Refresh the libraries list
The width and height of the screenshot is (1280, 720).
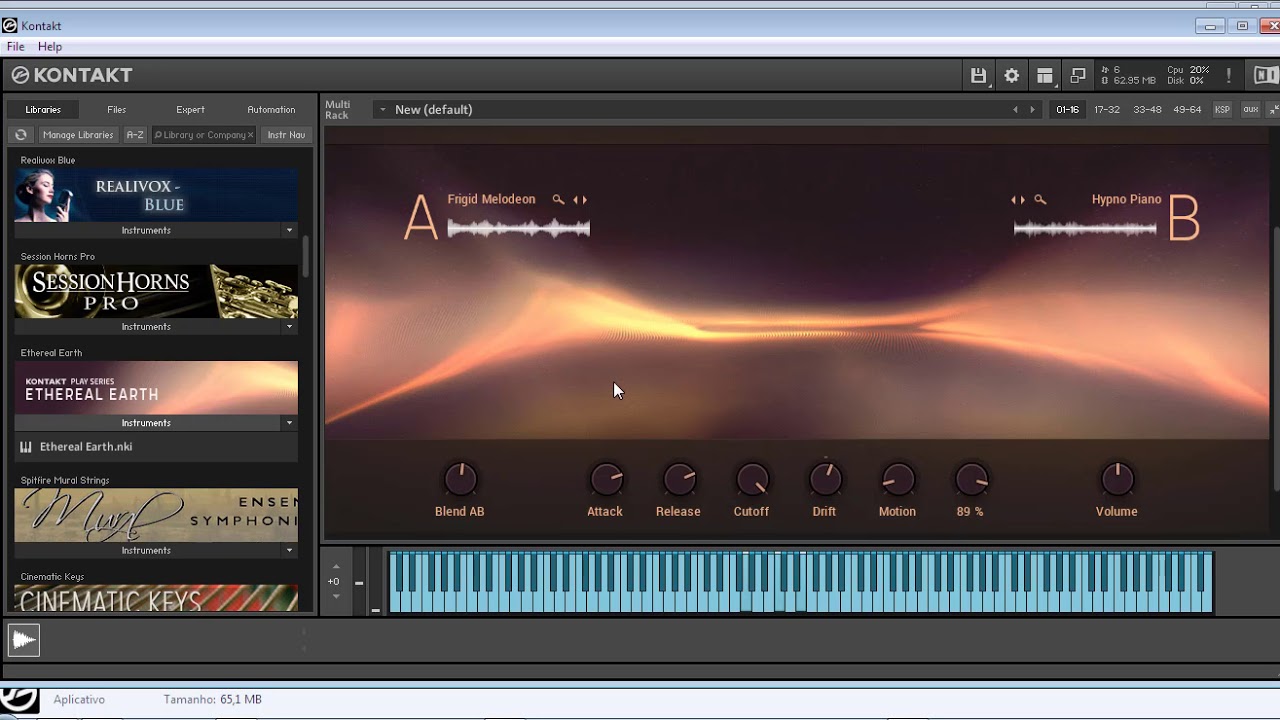[x=20, y=135]
